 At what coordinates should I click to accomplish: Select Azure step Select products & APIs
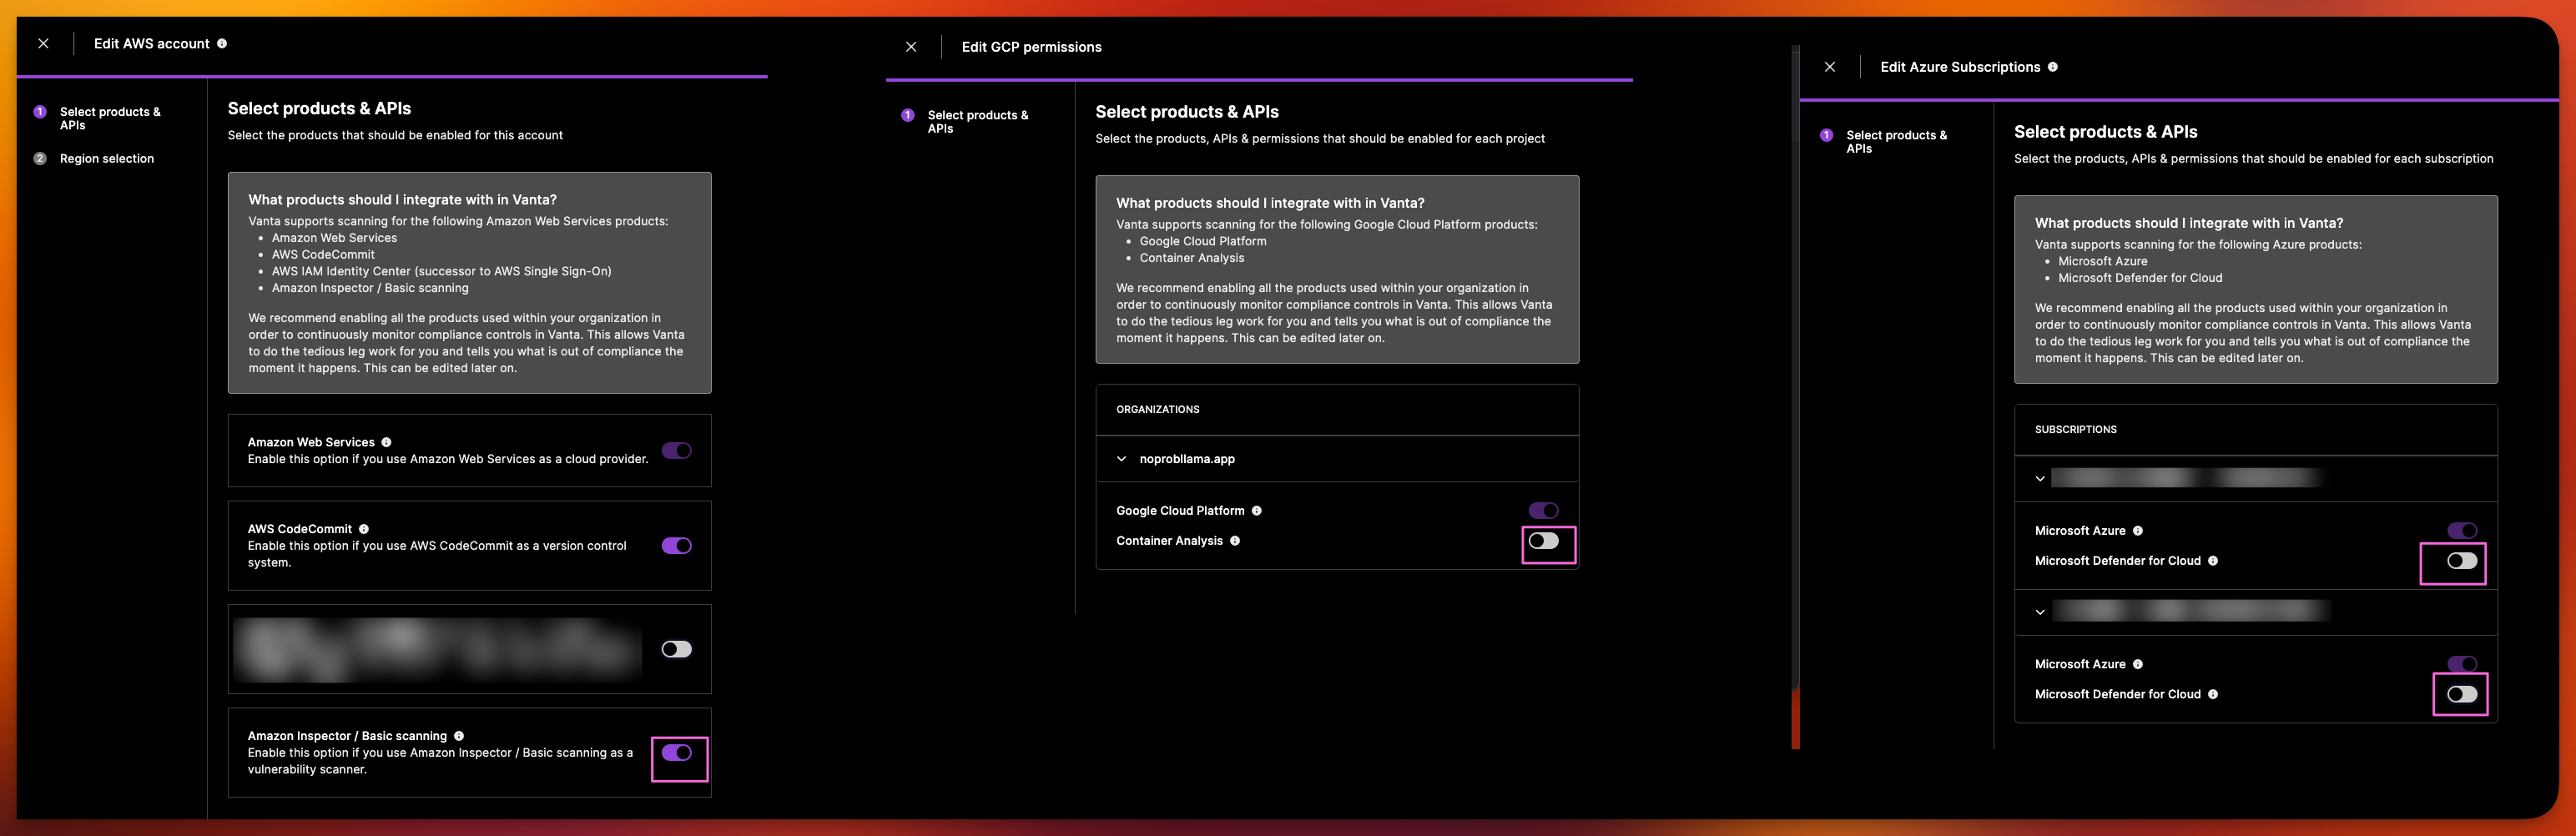point(1885,142)
